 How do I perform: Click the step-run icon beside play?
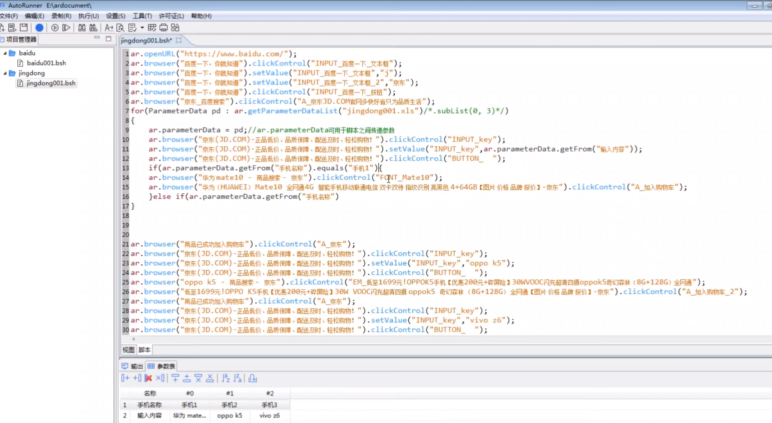click(x=66, y=28)
